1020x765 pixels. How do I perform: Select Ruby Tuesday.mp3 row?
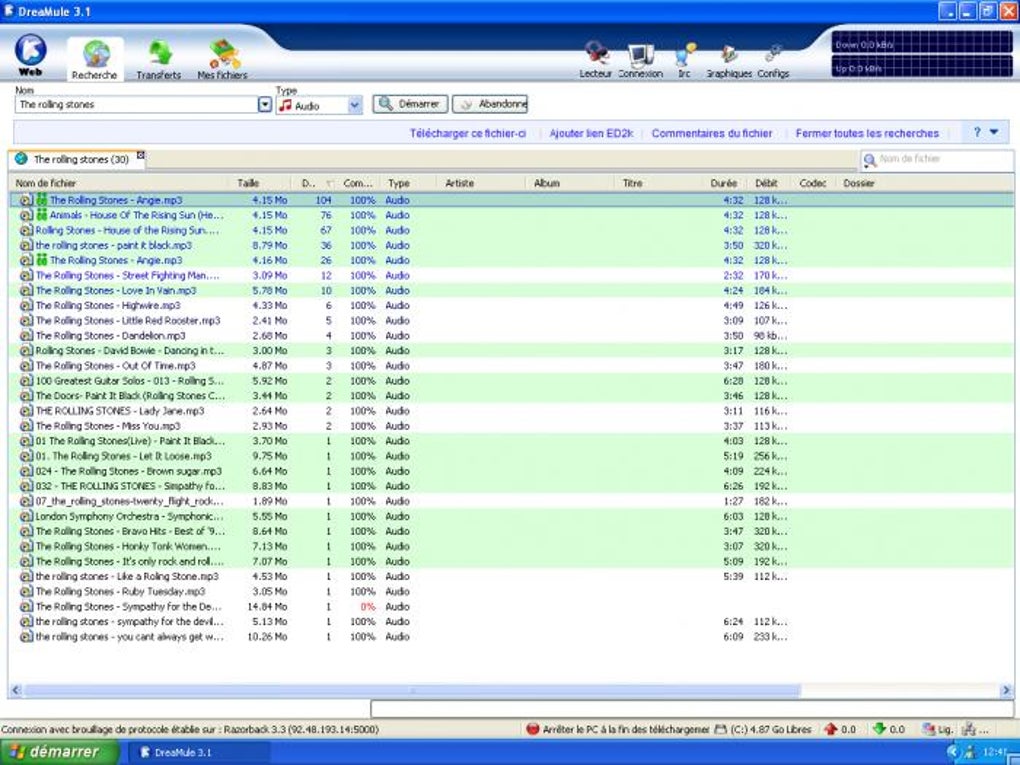[x=511, y=591]
